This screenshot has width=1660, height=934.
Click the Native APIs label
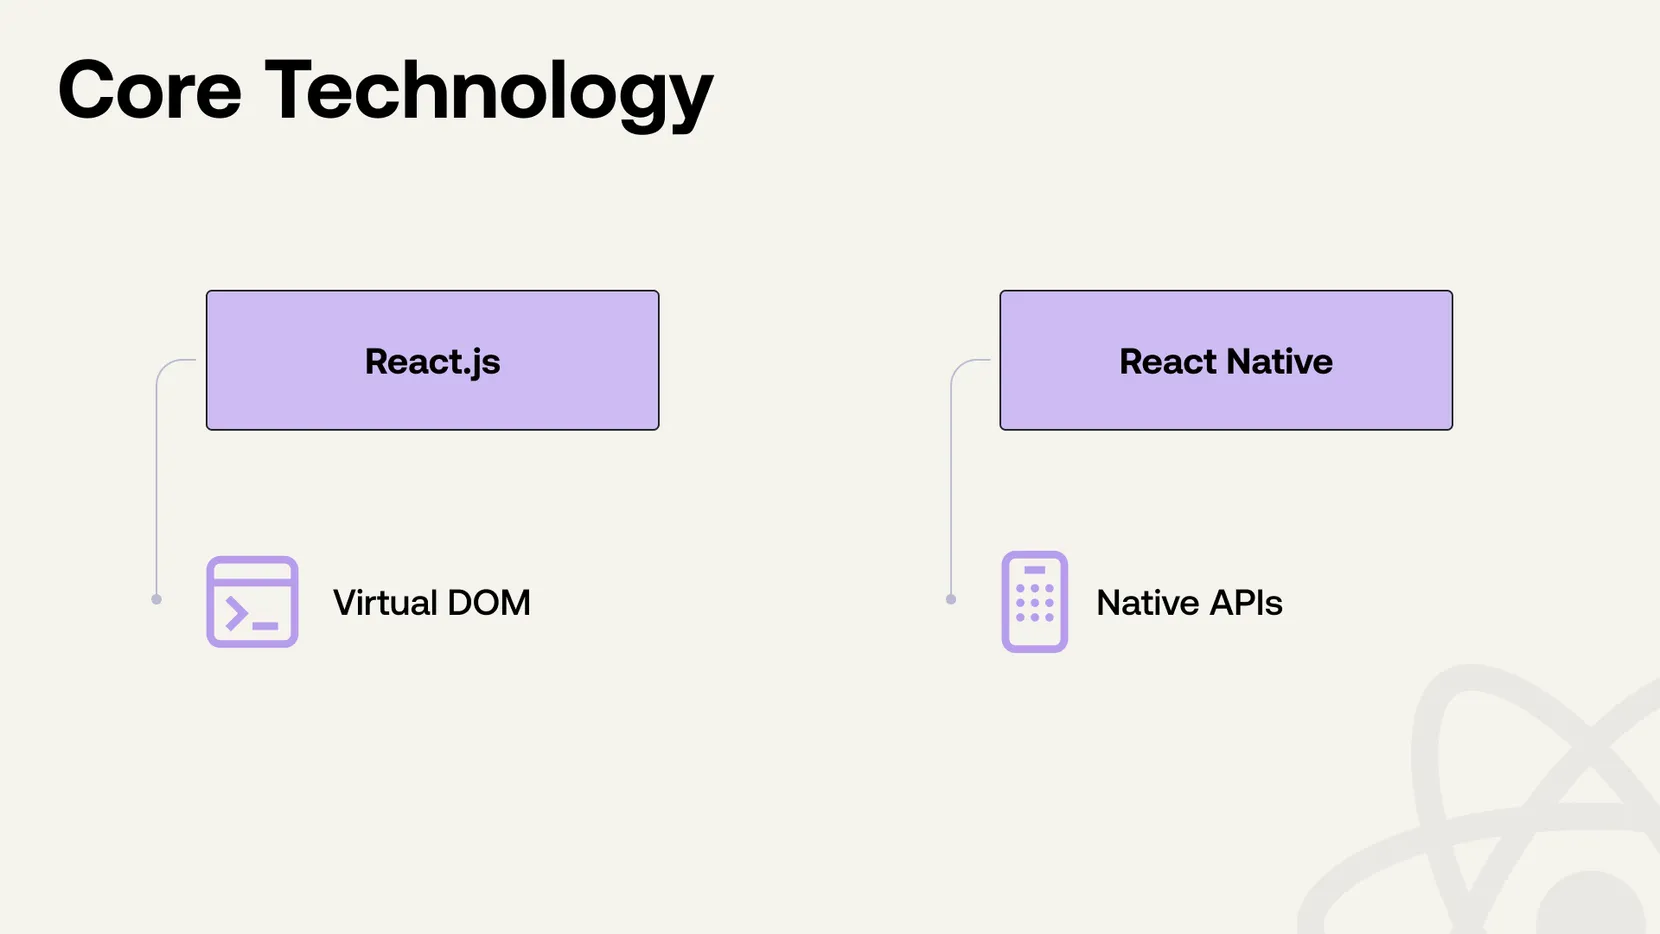(1189, 603)
